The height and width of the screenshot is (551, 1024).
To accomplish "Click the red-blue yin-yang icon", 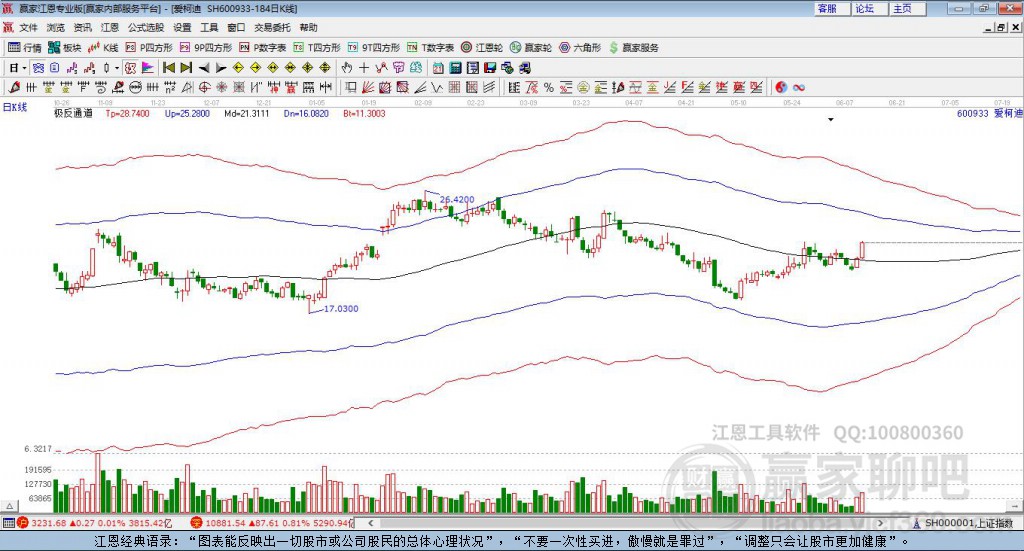I will (781, 87).
